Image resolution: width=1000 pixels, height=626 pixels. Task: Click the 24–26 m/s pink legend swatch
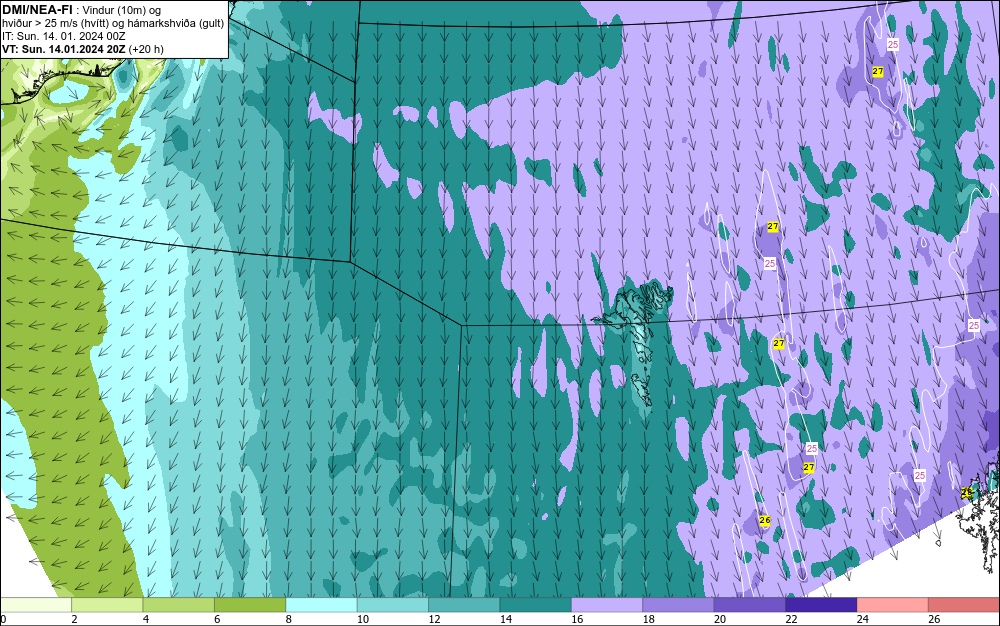click(x=893, y=605)
